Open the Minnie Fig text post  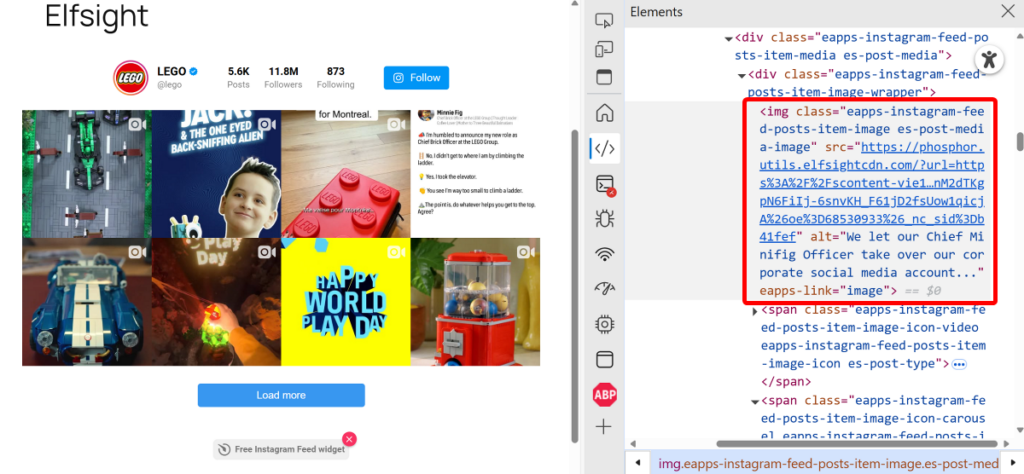pos(475,174)
